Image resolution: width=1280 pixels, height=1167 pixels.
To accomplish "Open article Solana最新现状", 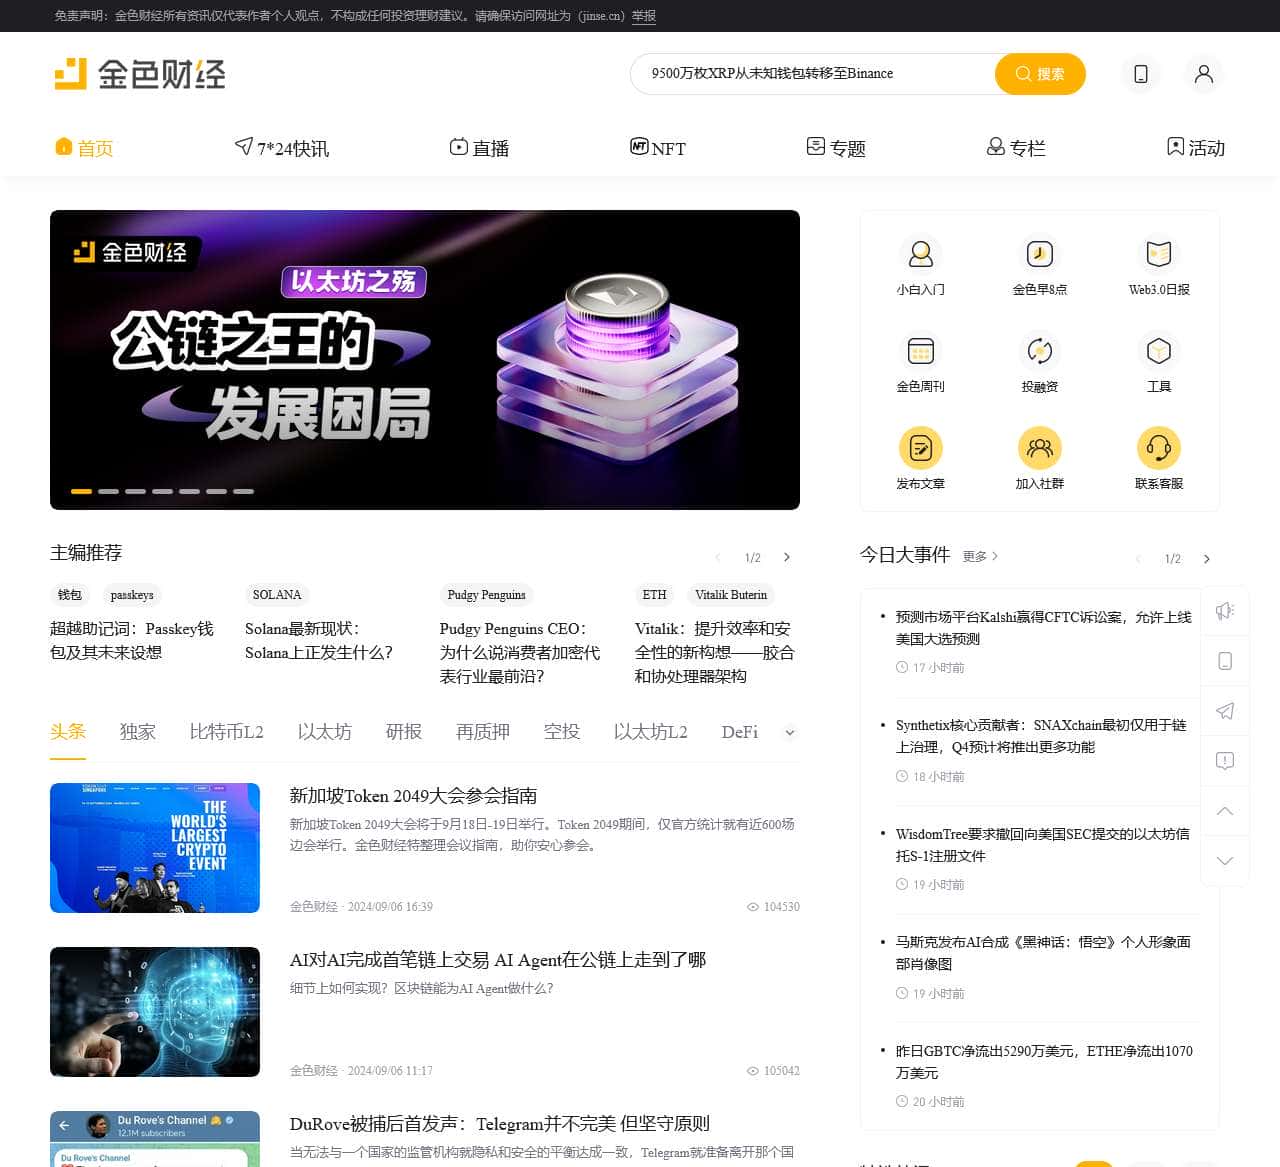I will click(x=319, y=641).
